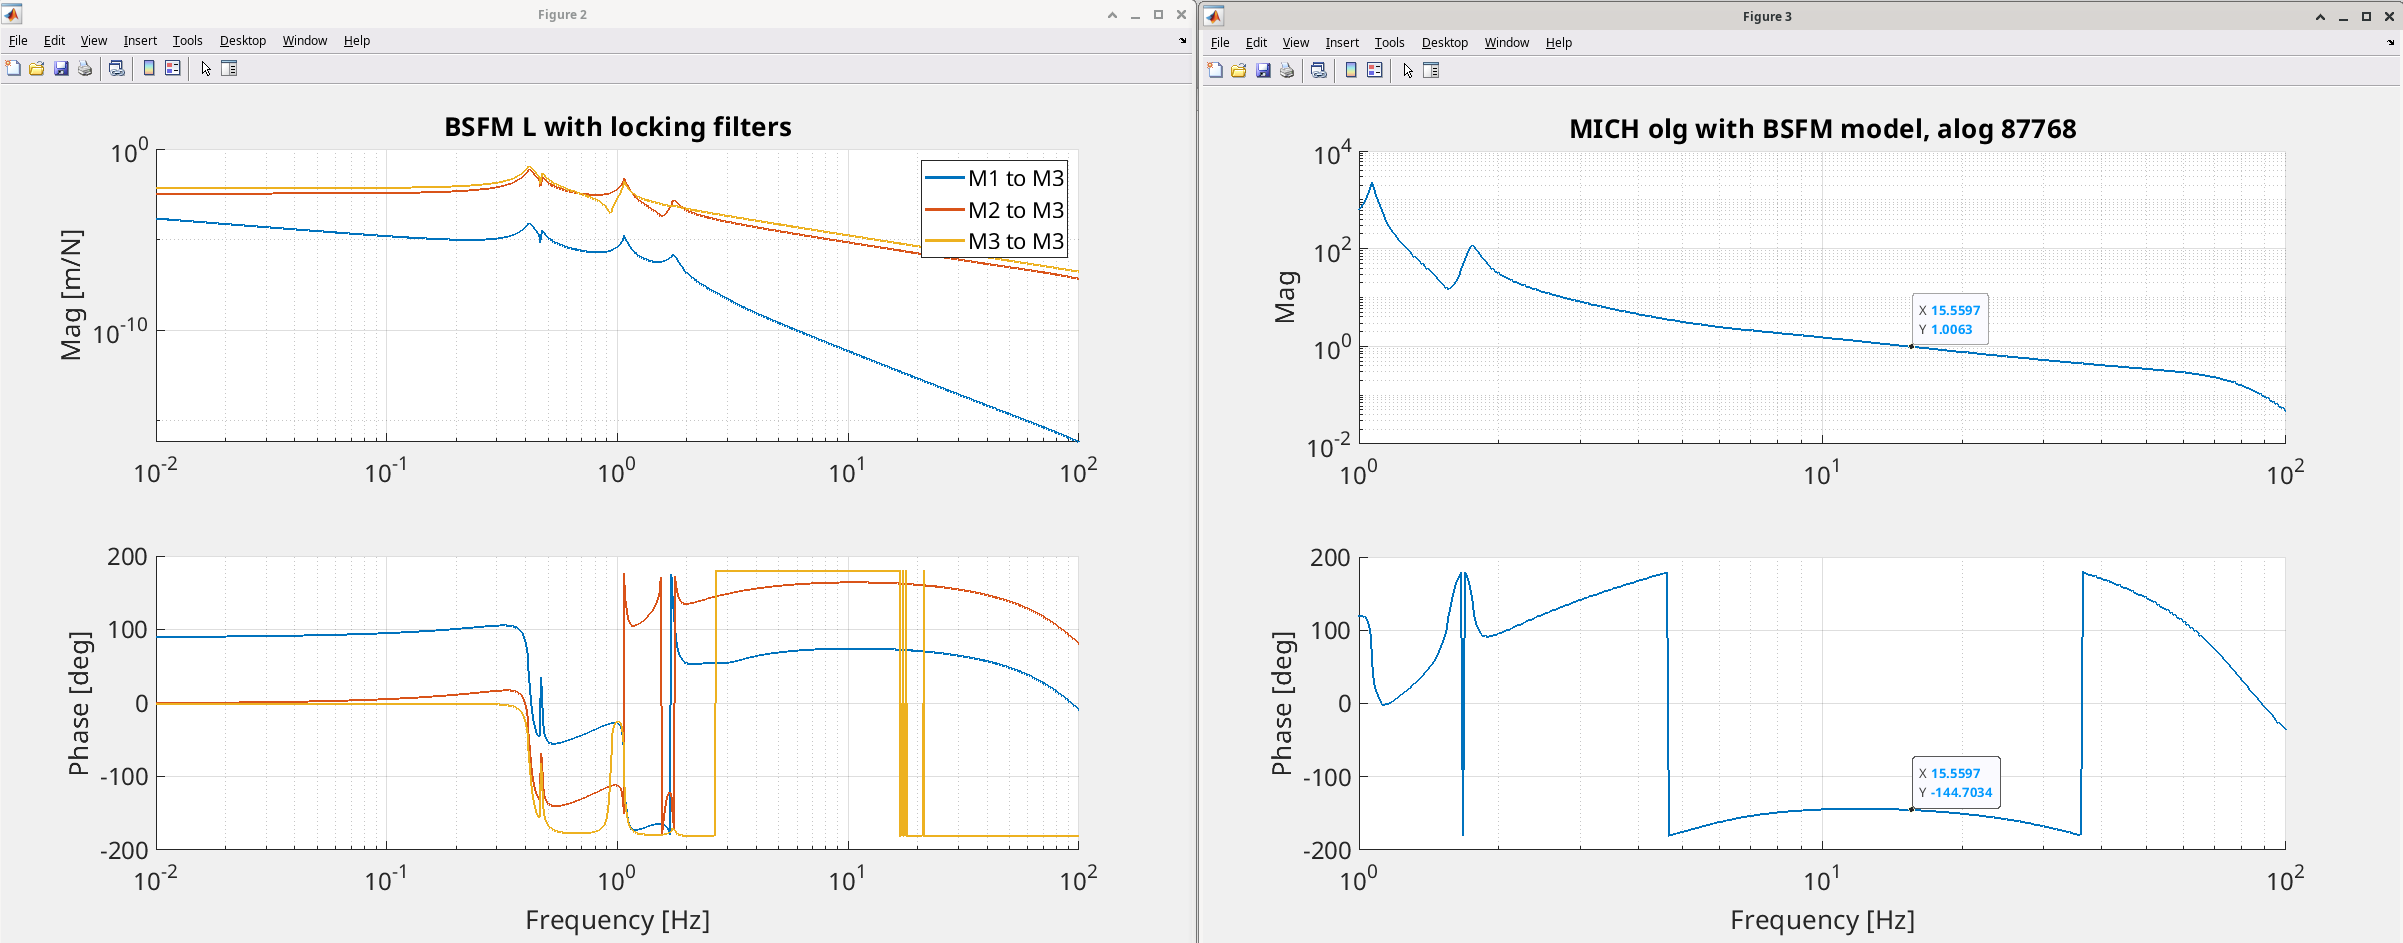Click 'Frequency [Hz]' axis label in Figure 2
This screenshot has height=943, width=2403.
pyautogui.click(x=618, y=920)
